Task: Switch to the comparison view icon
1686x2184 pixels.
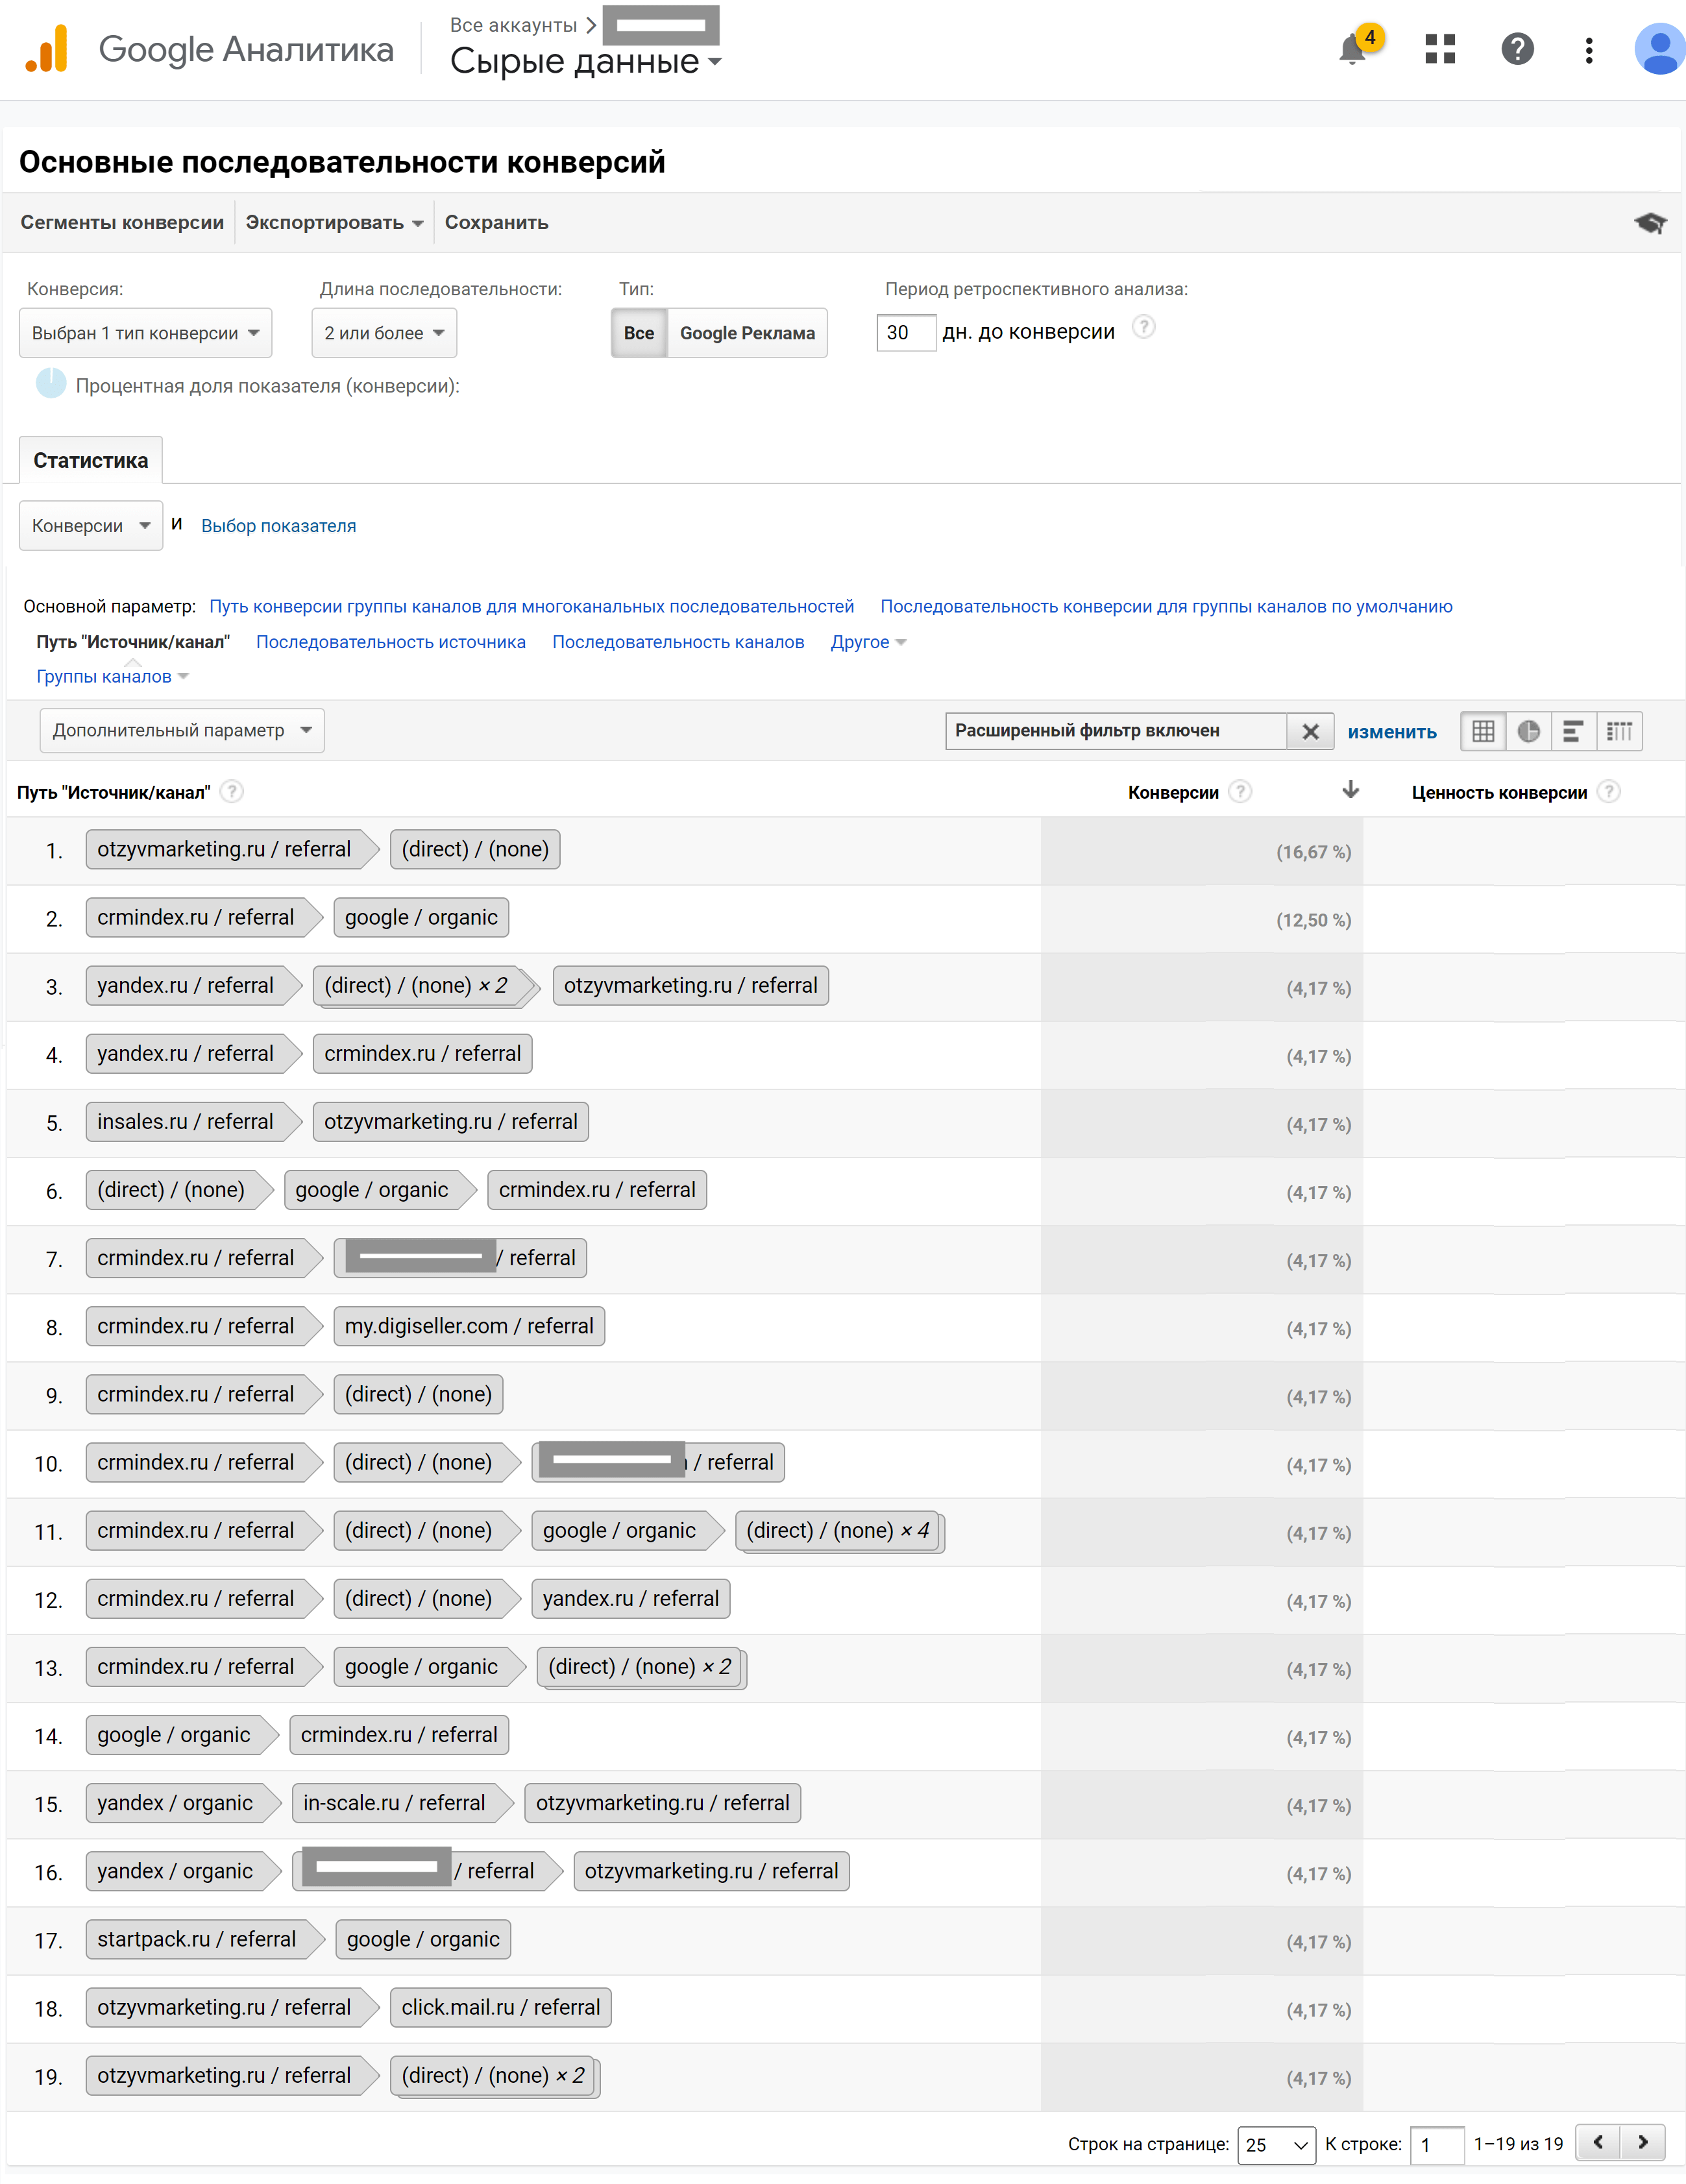Action: 1619,731
